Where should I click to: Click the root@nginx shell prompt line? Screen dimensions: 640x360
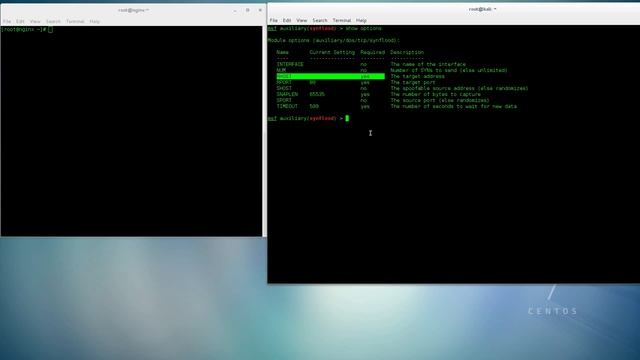coord(27,30)
